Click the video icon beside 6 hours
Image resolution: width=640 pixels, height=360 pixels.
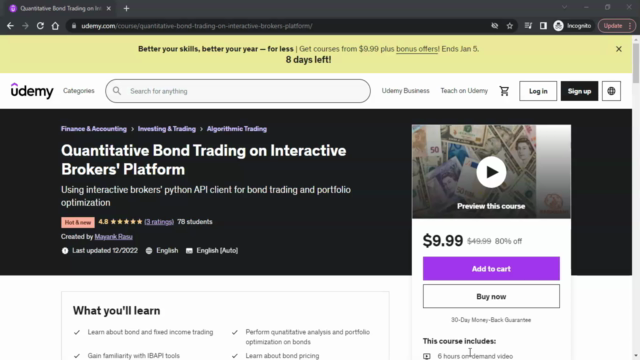[x=427, y=356]
